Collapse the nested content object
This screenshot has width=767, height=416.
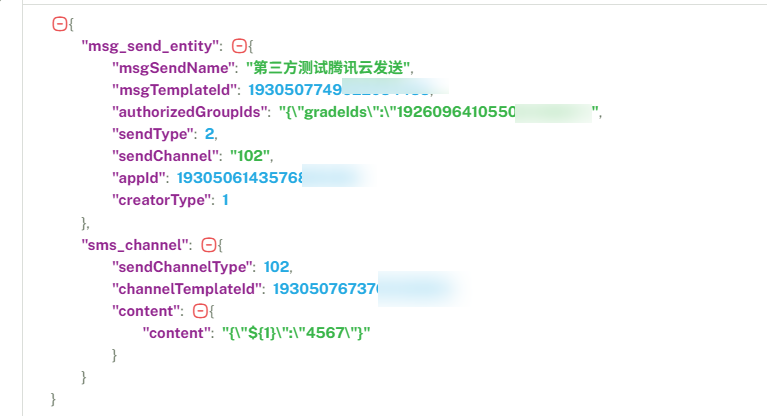click(x=200, y=311)
